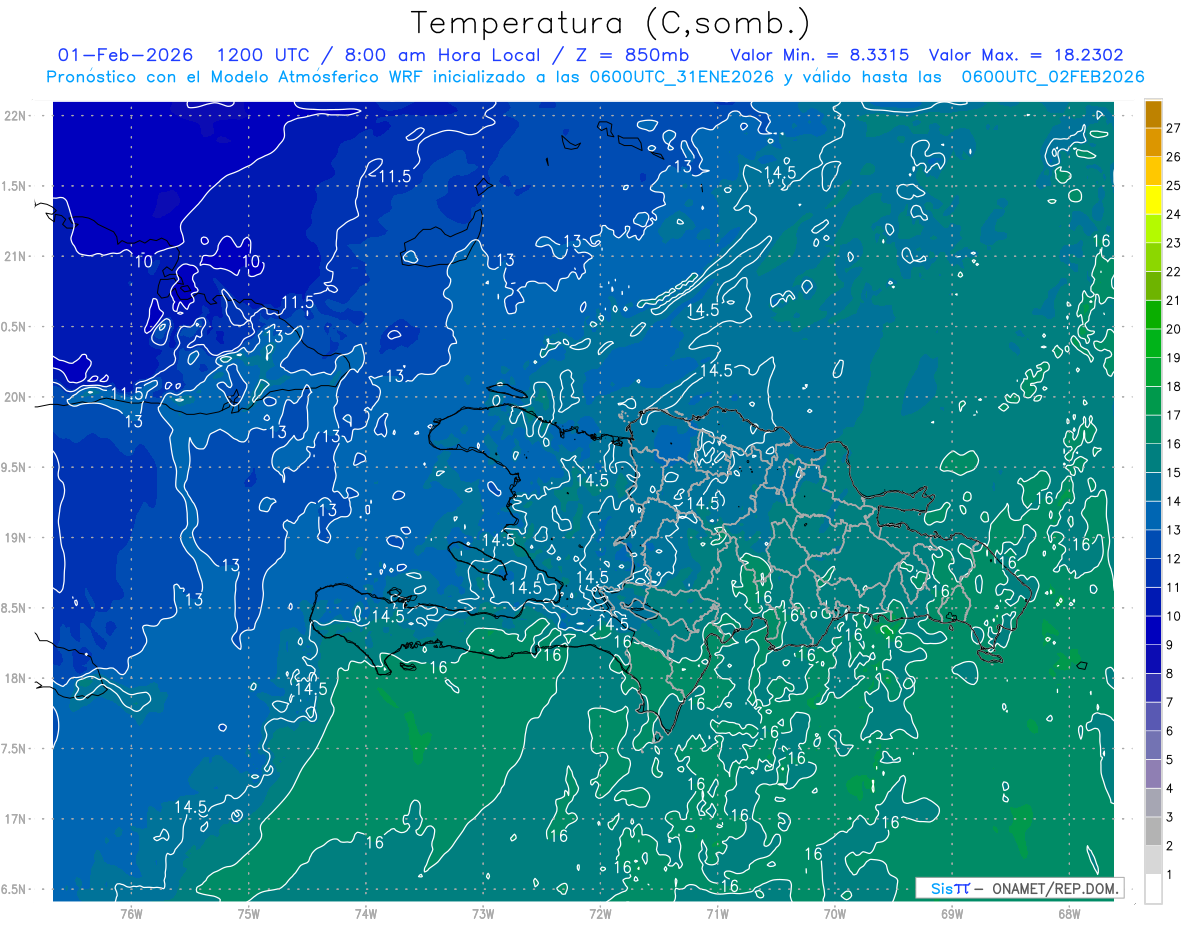Screen dimensions: 1200x927
Task: Click the '8.5N' latitude label
Action: tap(15, 608)
